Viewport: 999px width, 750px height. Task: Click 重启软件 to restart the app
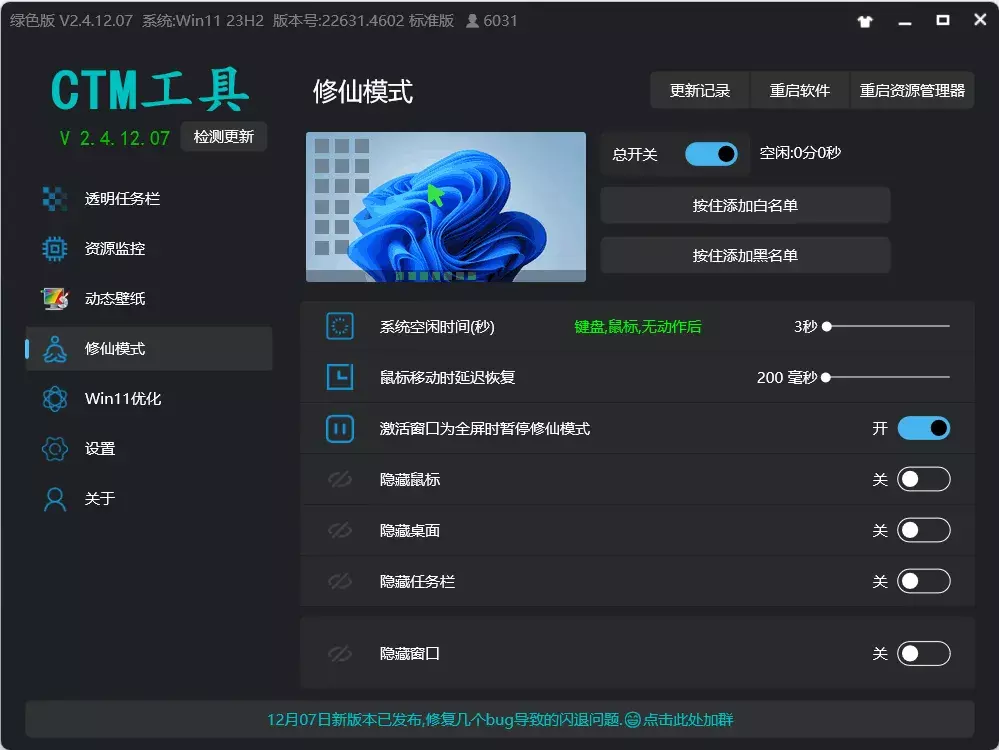click(800, 90)
